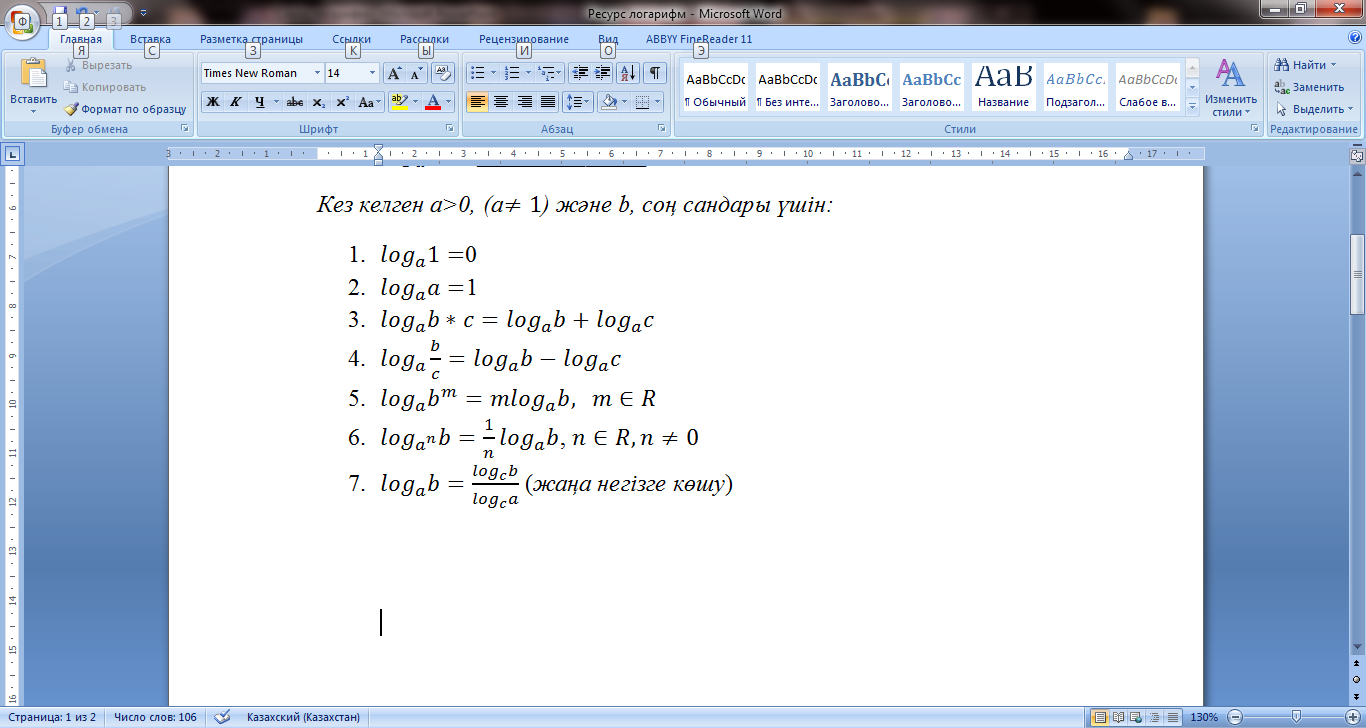
Task: Apply yellow text highlight color
Action: point(398,102)
